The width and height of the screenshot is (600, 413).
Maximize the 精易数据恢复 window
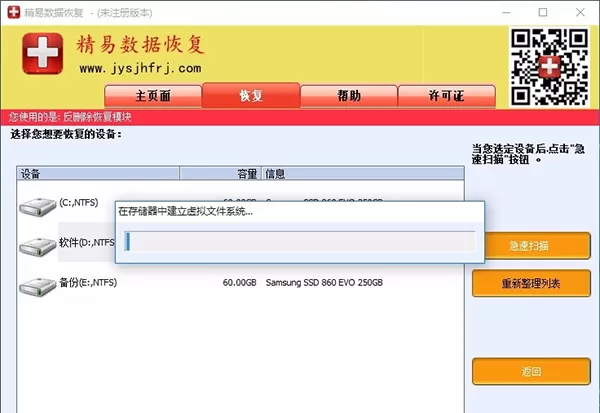point(543,12)
